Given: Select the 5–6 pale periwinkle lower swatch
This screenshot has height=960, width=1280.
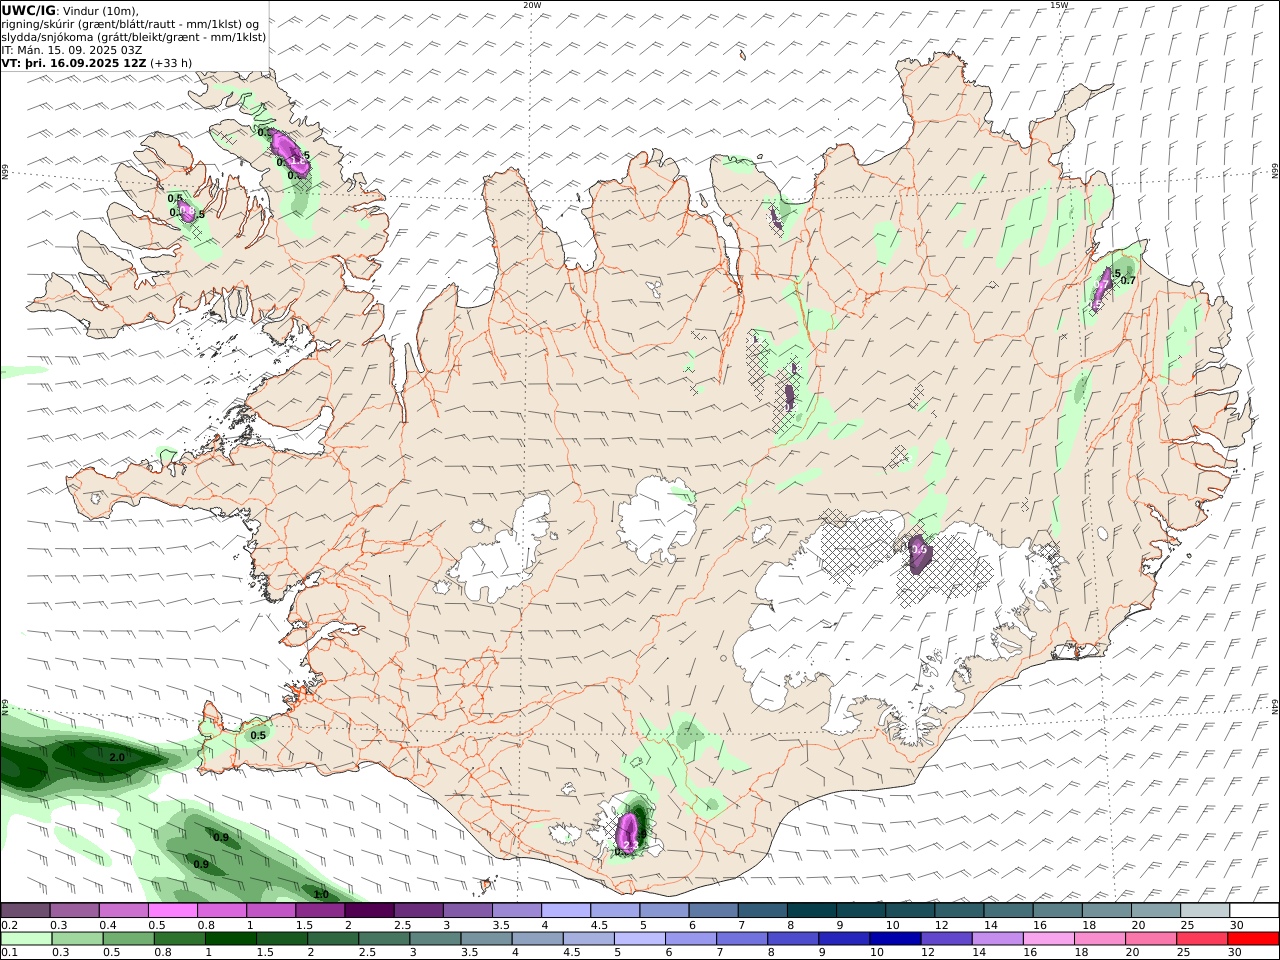Looking at the screenshot, I should coord(640,938).
